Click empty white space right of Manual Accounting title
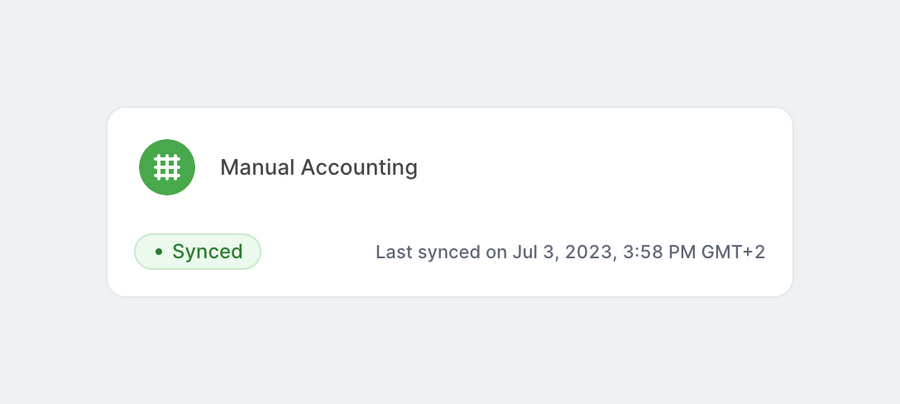900x404 pixels. point(600,167)
